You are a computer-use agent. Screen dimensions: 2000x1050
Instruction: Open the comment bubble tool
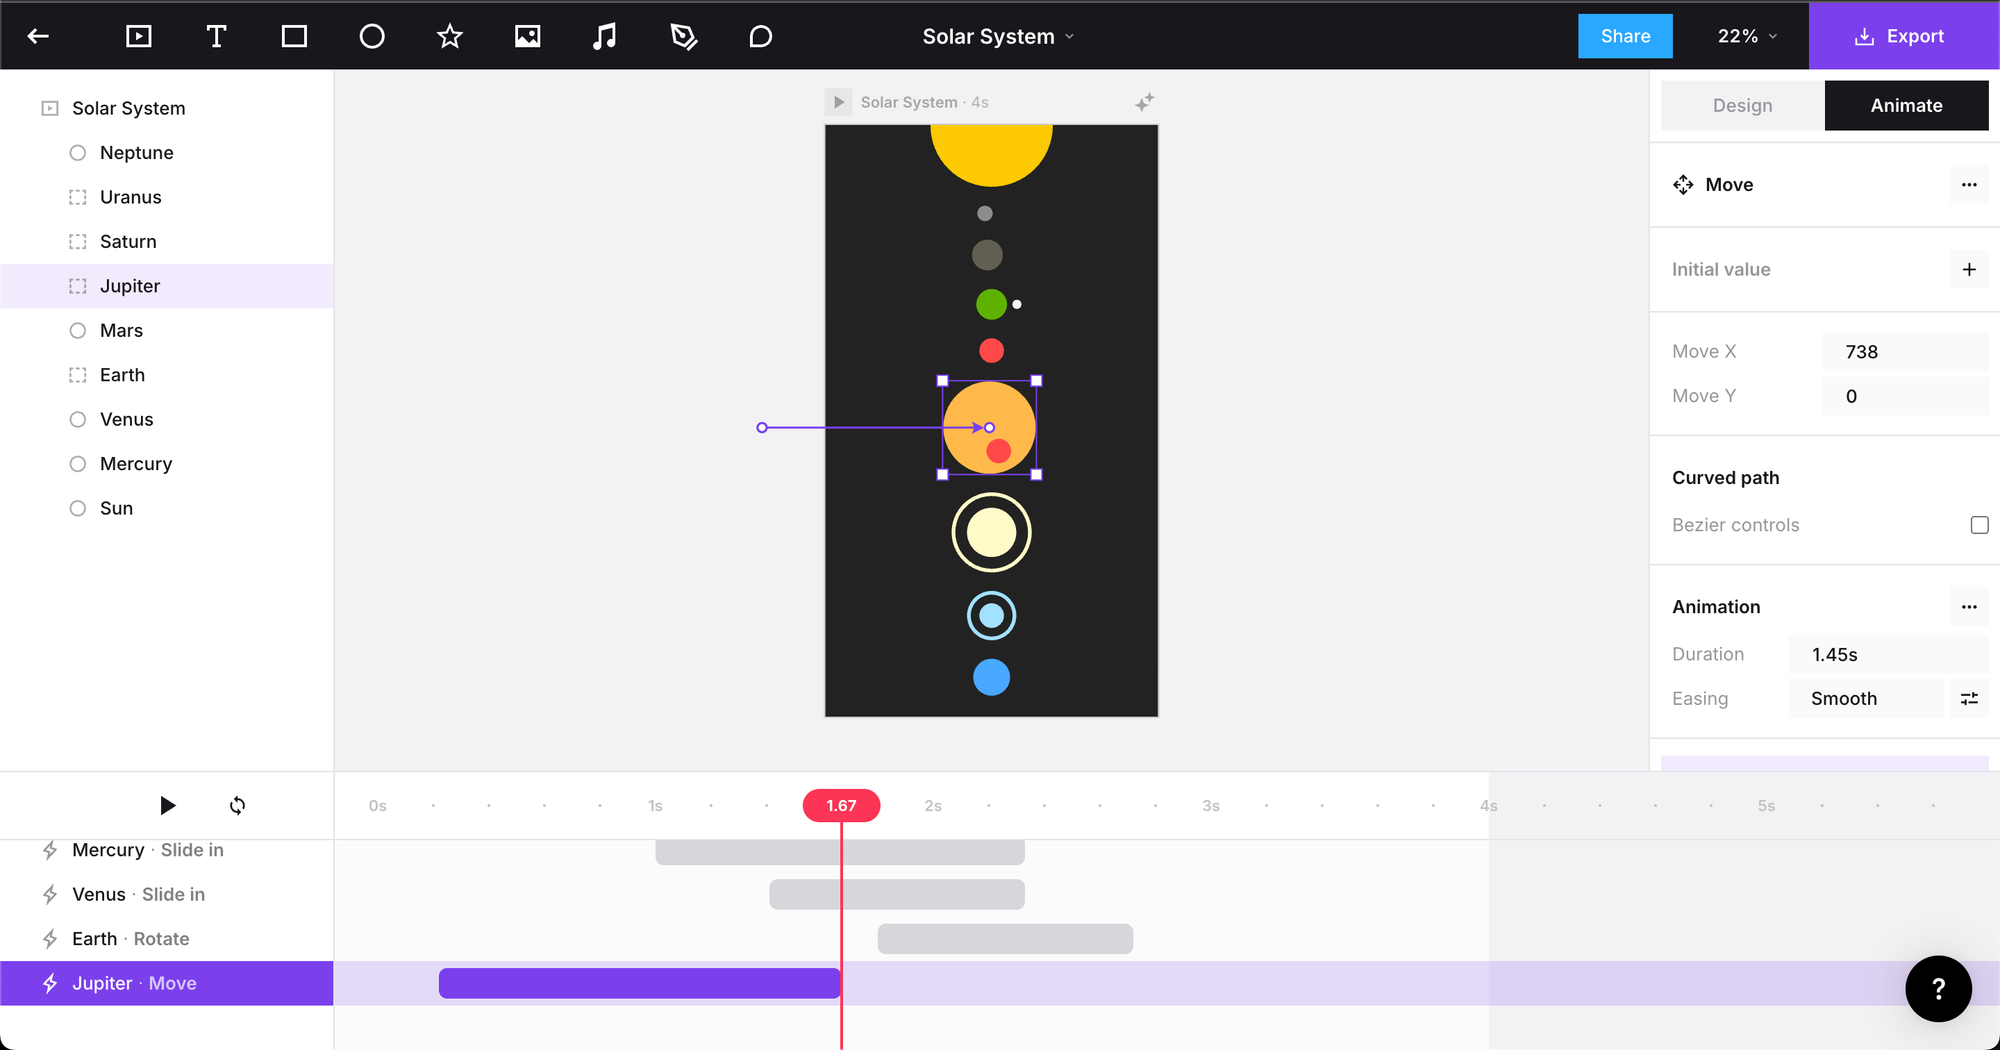pos(760,37)
